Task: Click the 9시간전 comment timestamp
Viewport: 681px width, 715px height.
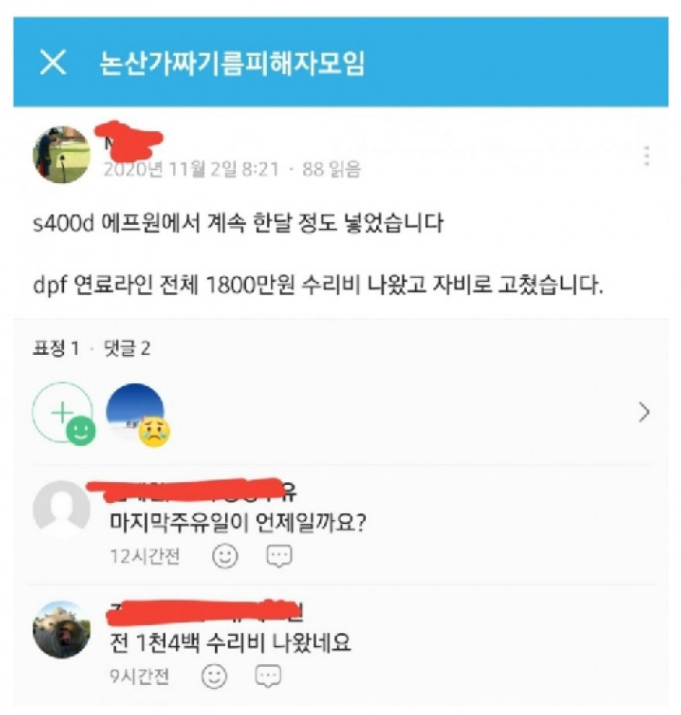Action: (x=139, y=677)
